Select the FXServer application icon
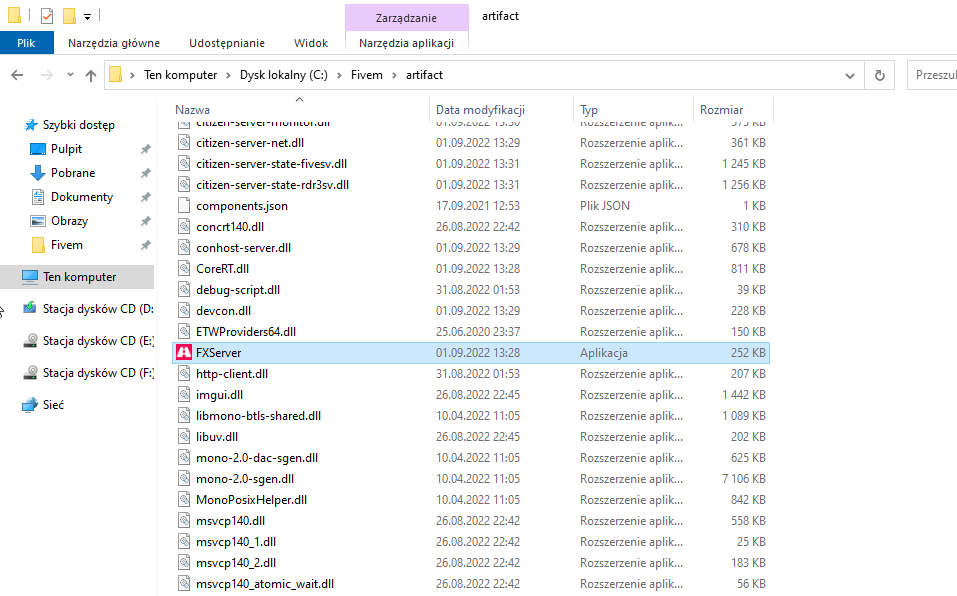 184,352
